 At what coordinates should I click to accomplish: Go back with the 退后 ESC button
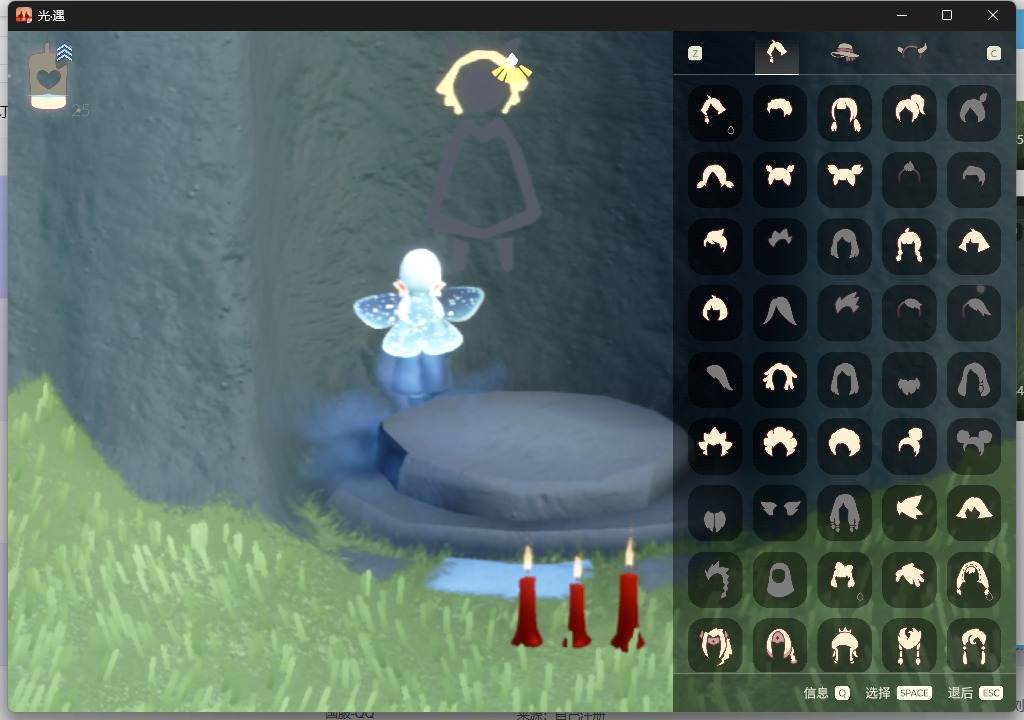click(974, 693)
